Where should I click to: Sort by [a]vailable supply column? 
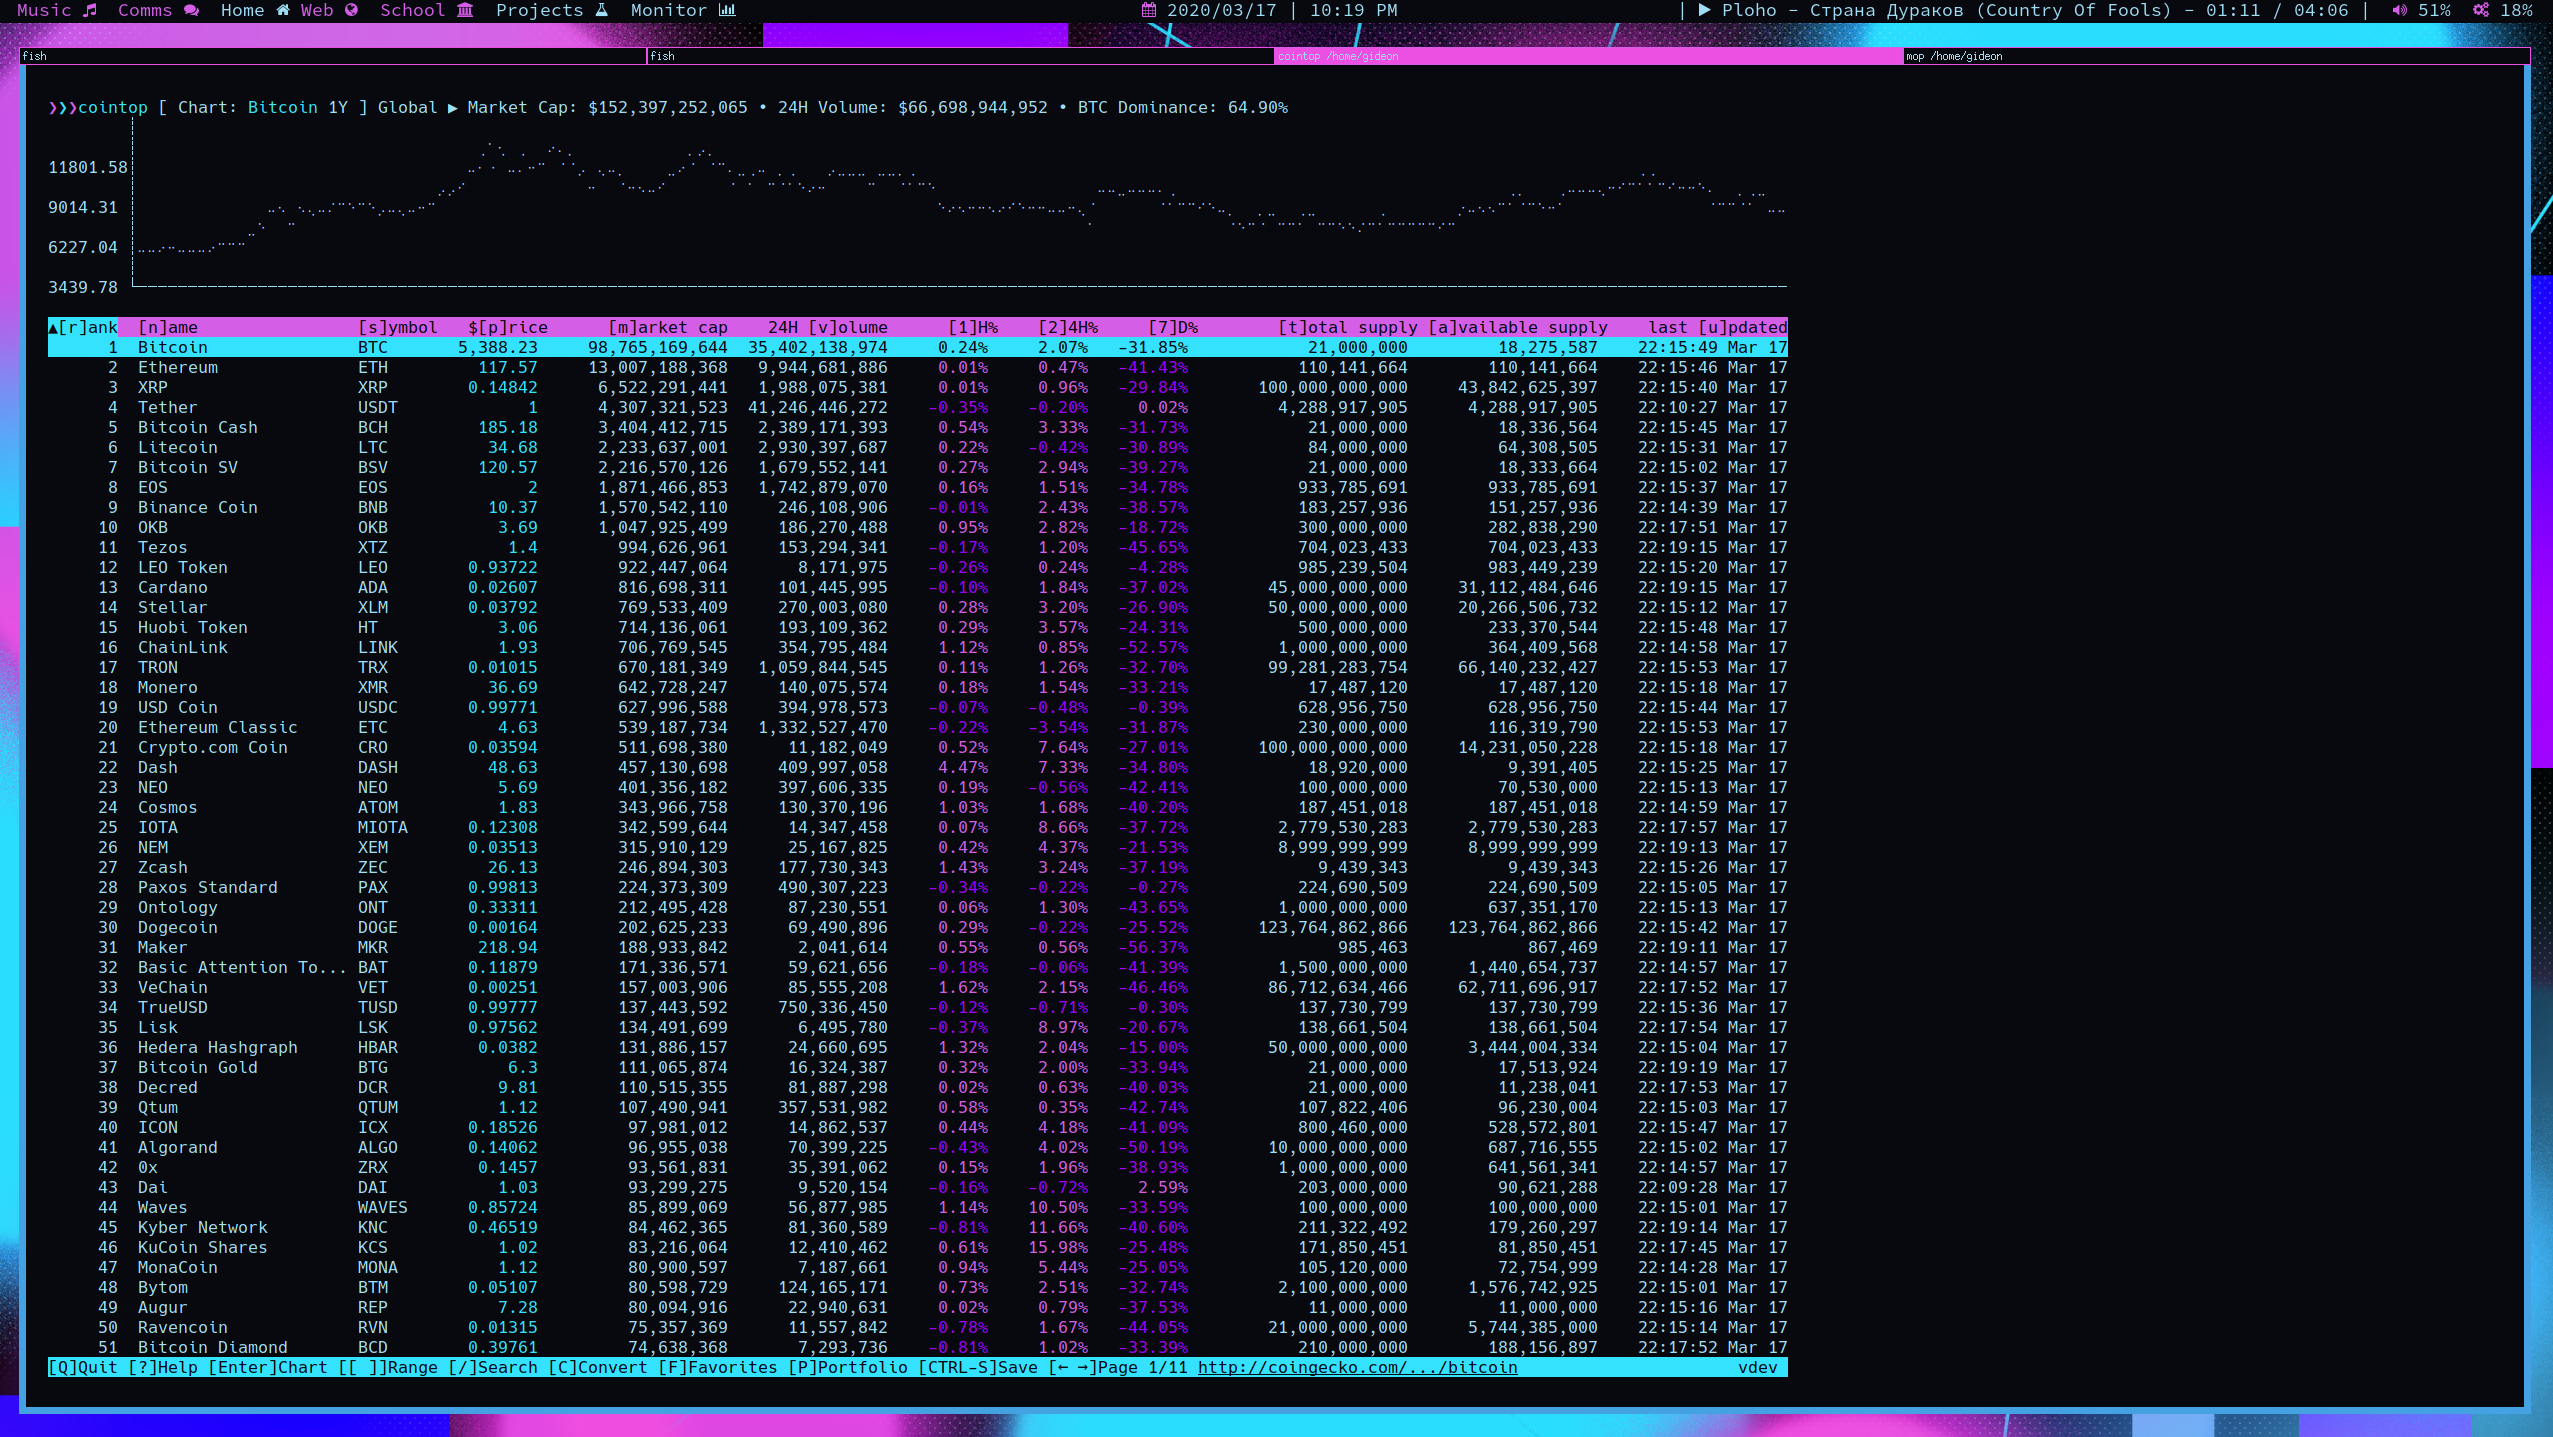pyautogui.click(x=1517, y=327)
